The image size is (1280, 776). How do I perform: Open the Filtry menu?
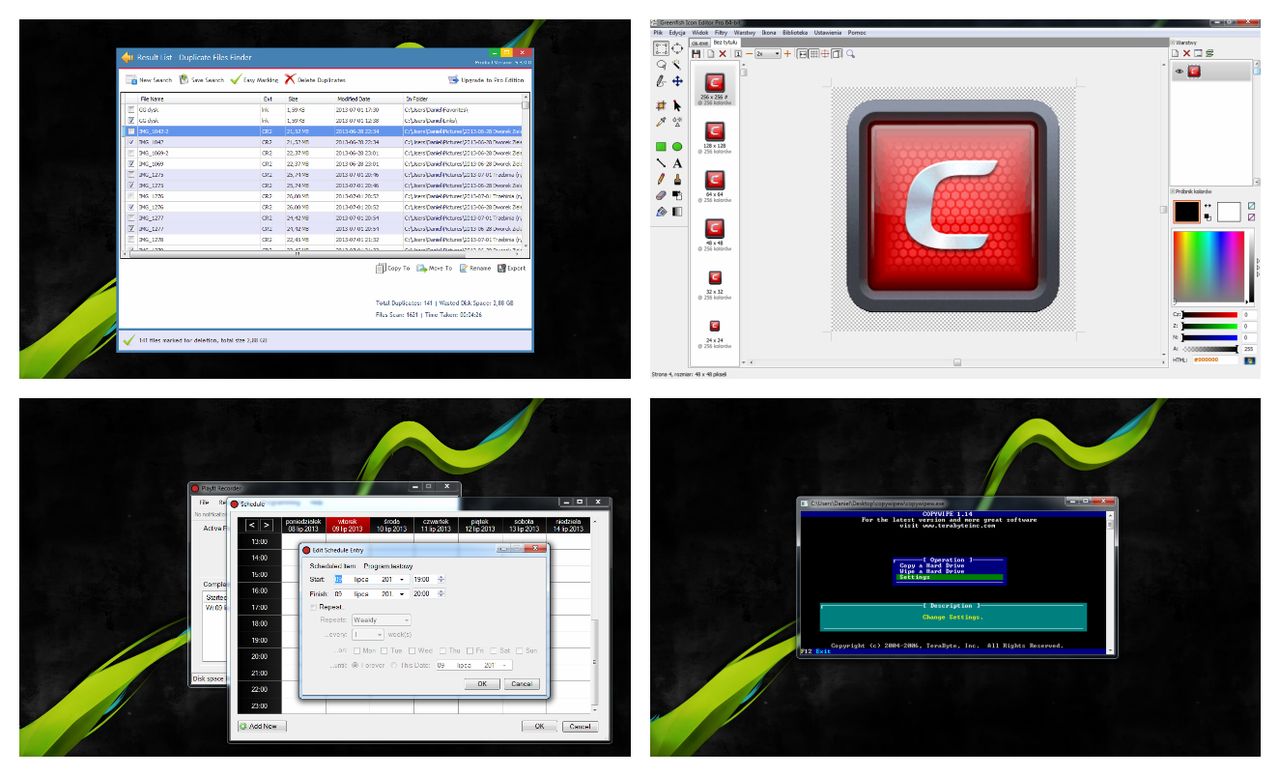[721, 33]
